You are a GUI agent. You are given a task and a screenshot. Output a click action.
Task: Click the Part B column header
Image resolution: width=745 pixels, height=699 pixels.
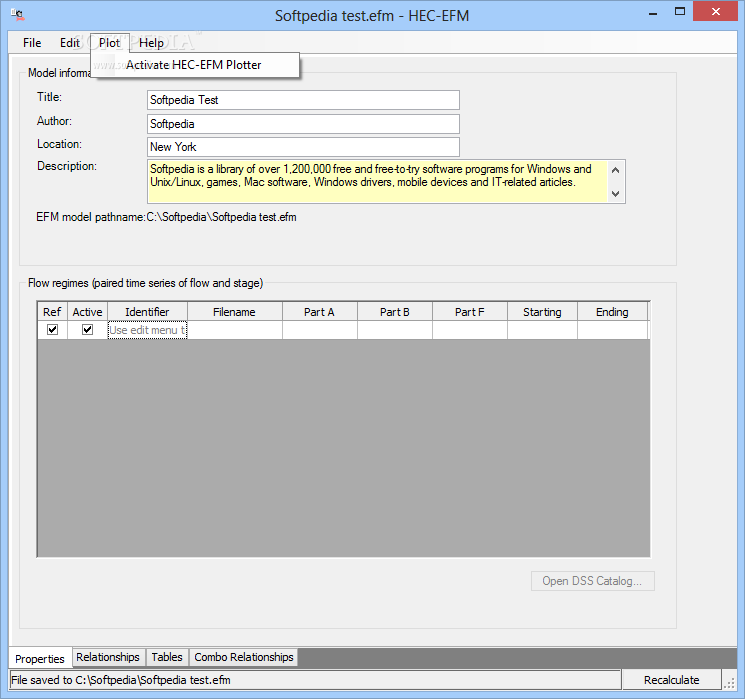pos(395,312)
